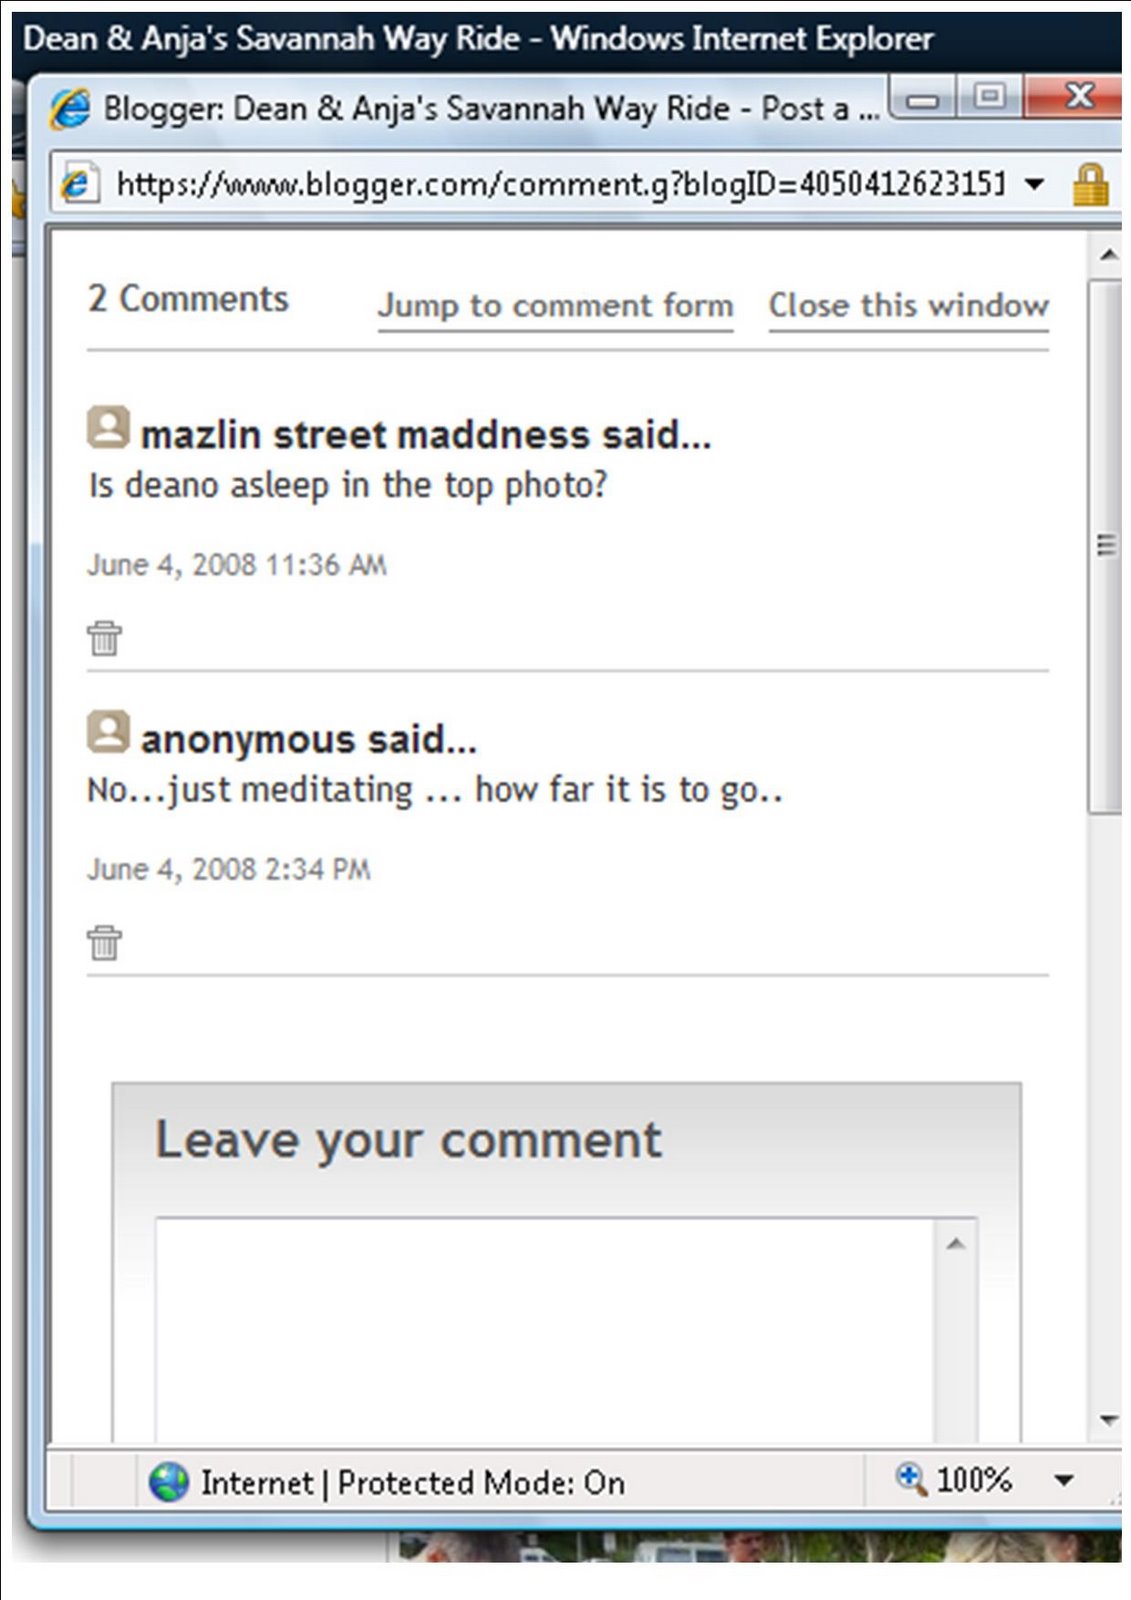
Task: Open the address bar history dropdown
Action: pyautogui.click(x=1033, y=184)
